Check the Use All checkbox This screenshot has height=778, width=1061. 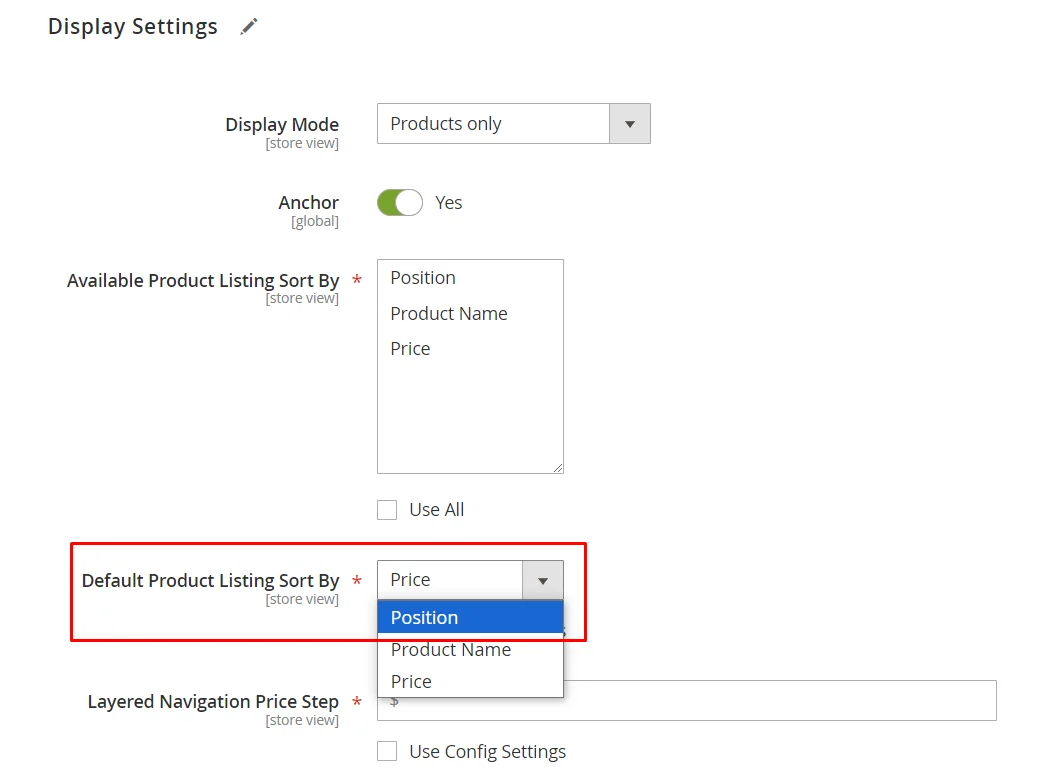[387, 510]
